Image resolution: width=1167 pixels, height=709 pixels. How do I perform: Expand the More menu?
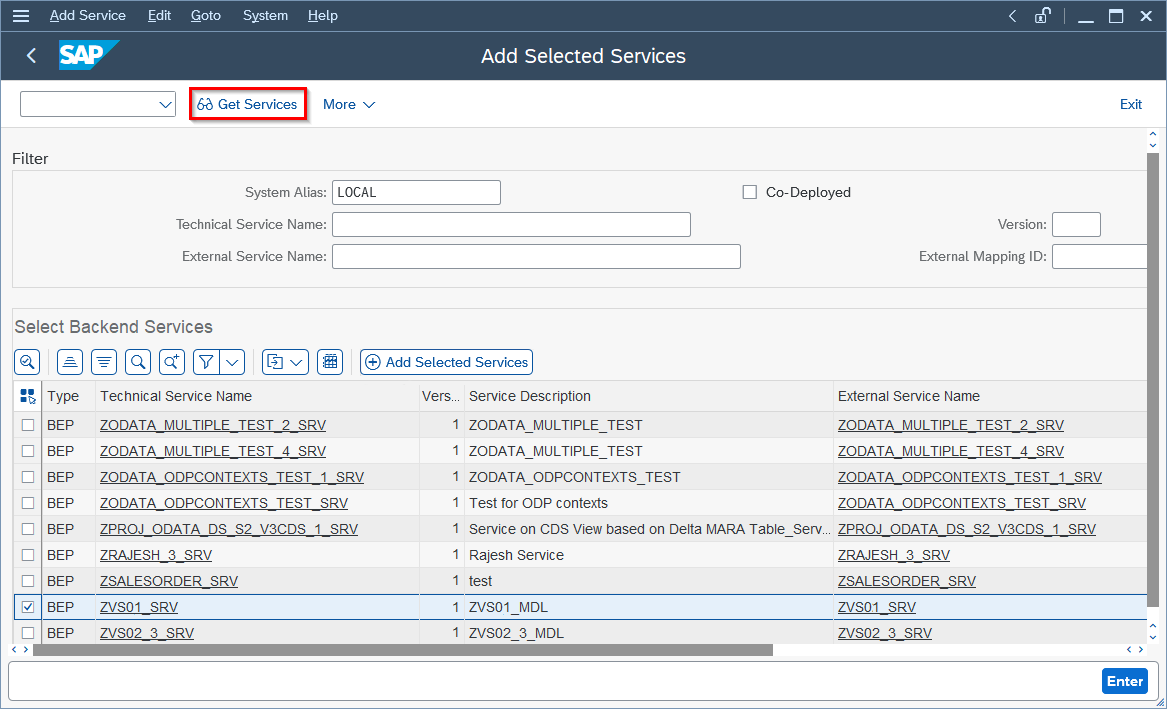point(348,104)
